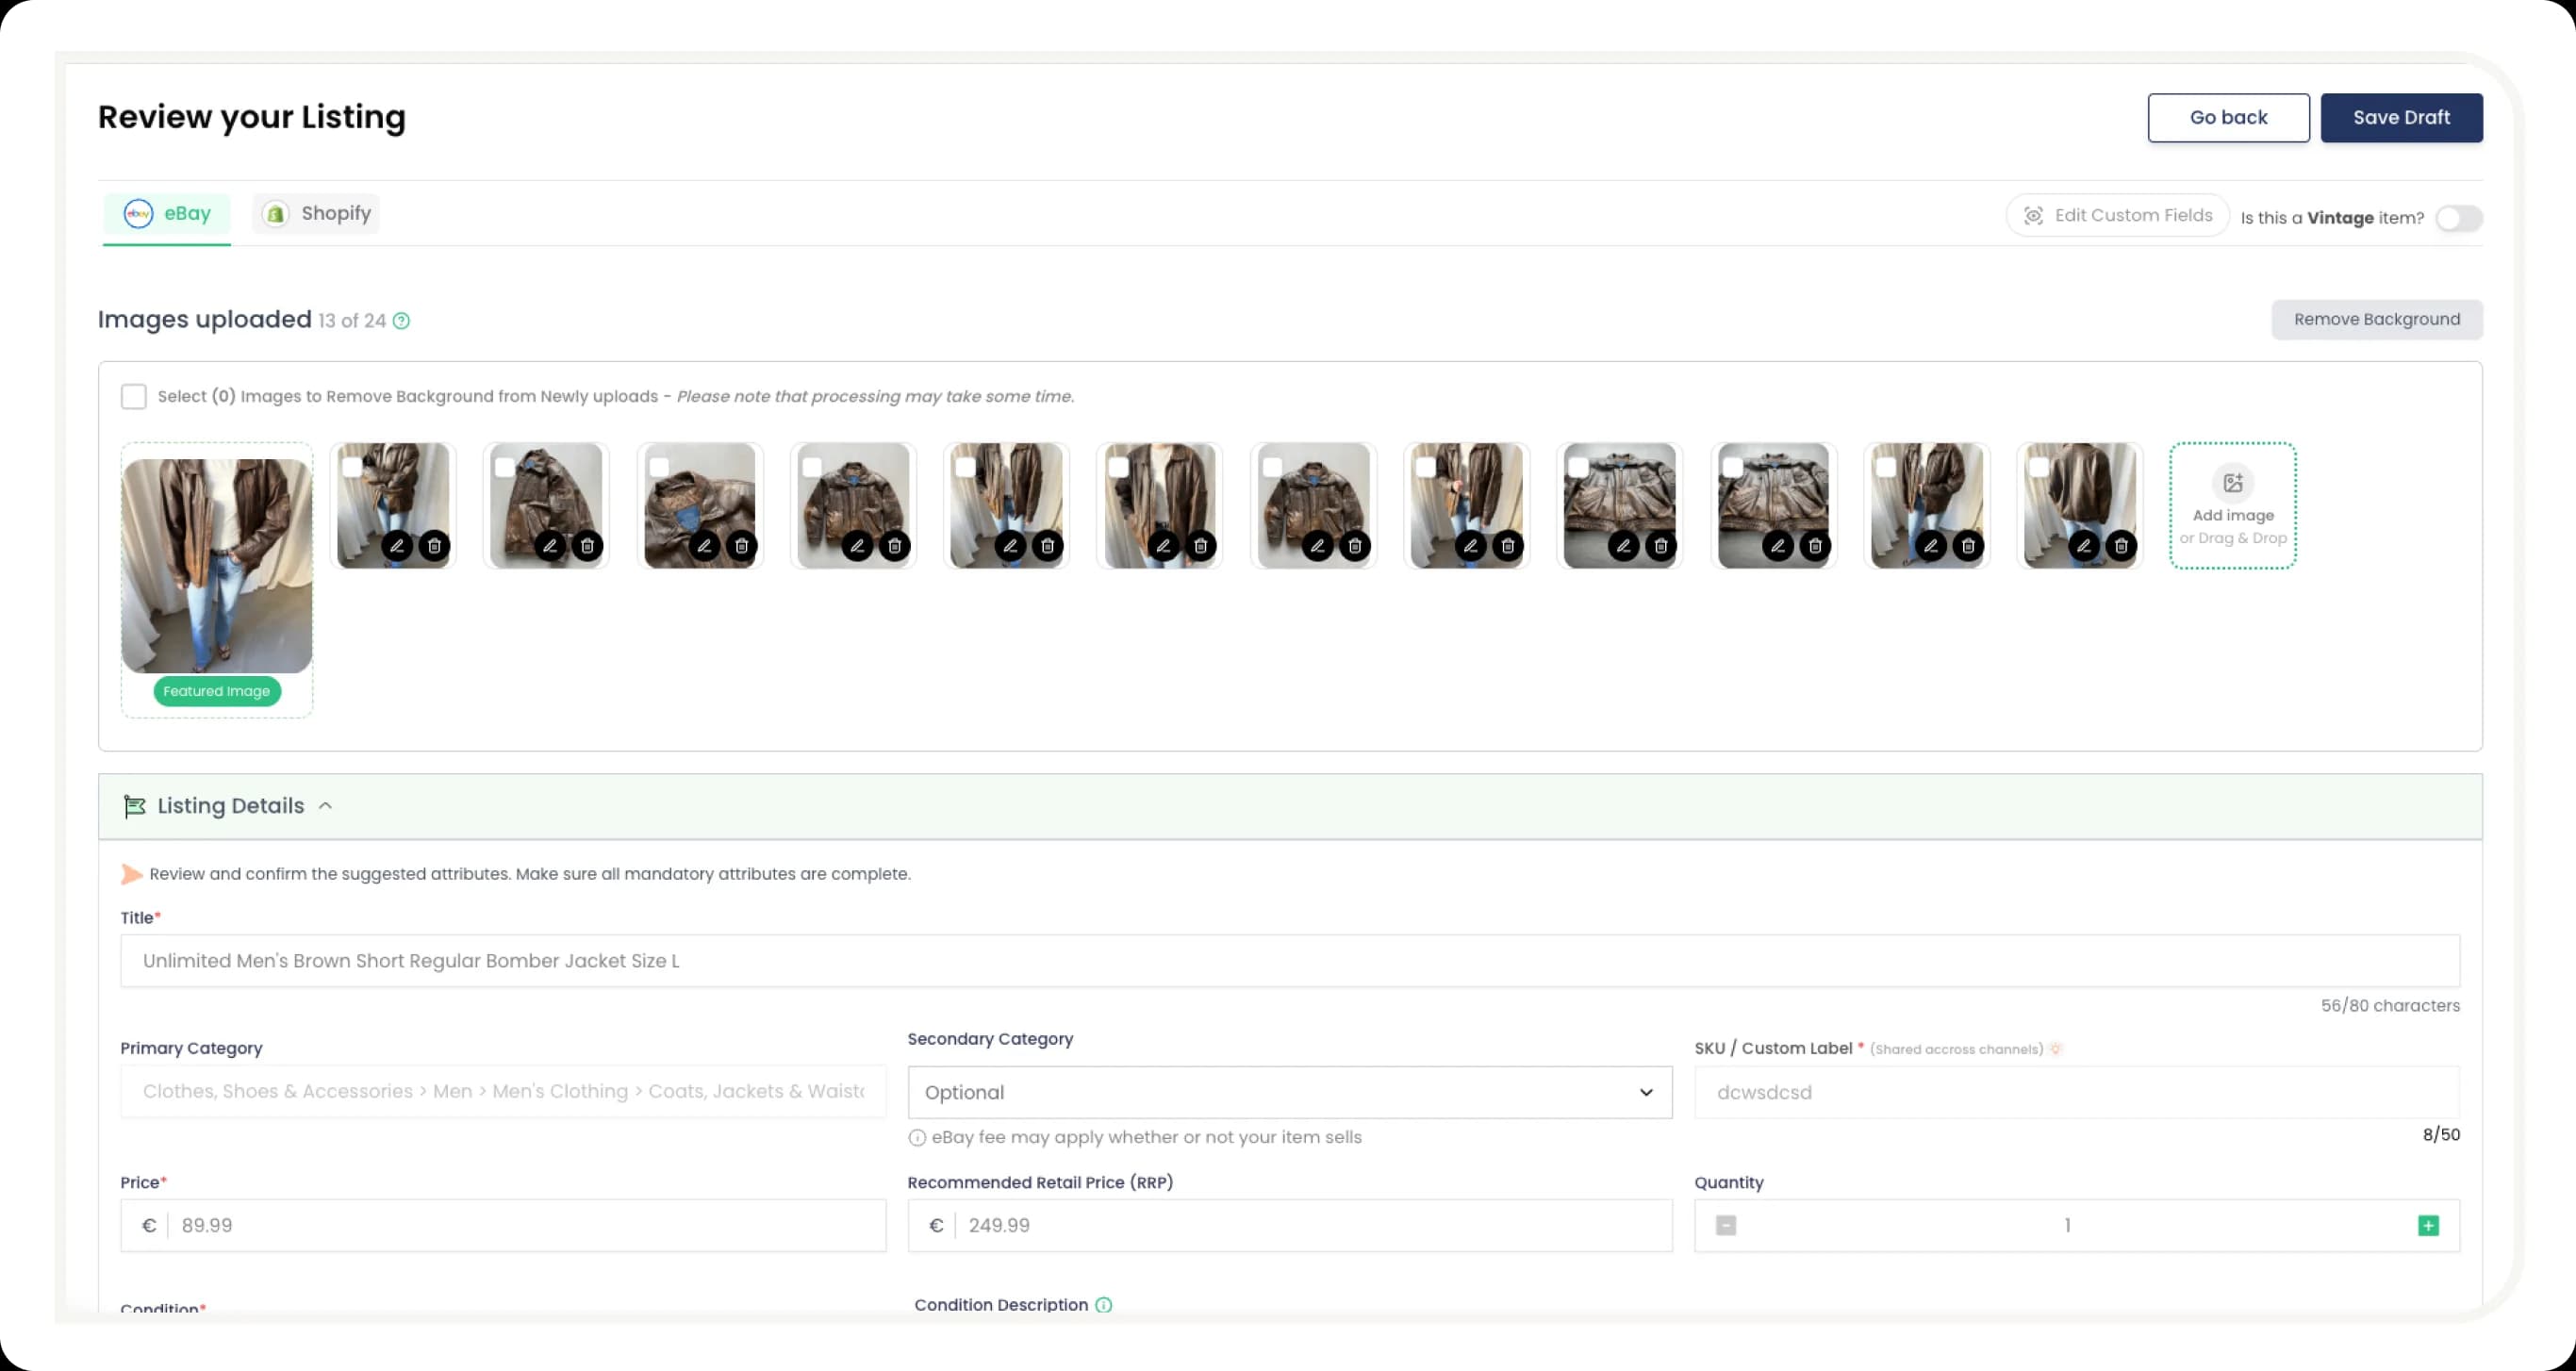This screenshot has width=2576, height=1371.
Task: Click info icon next to Condition Description
Action: pos(1103,1305)
